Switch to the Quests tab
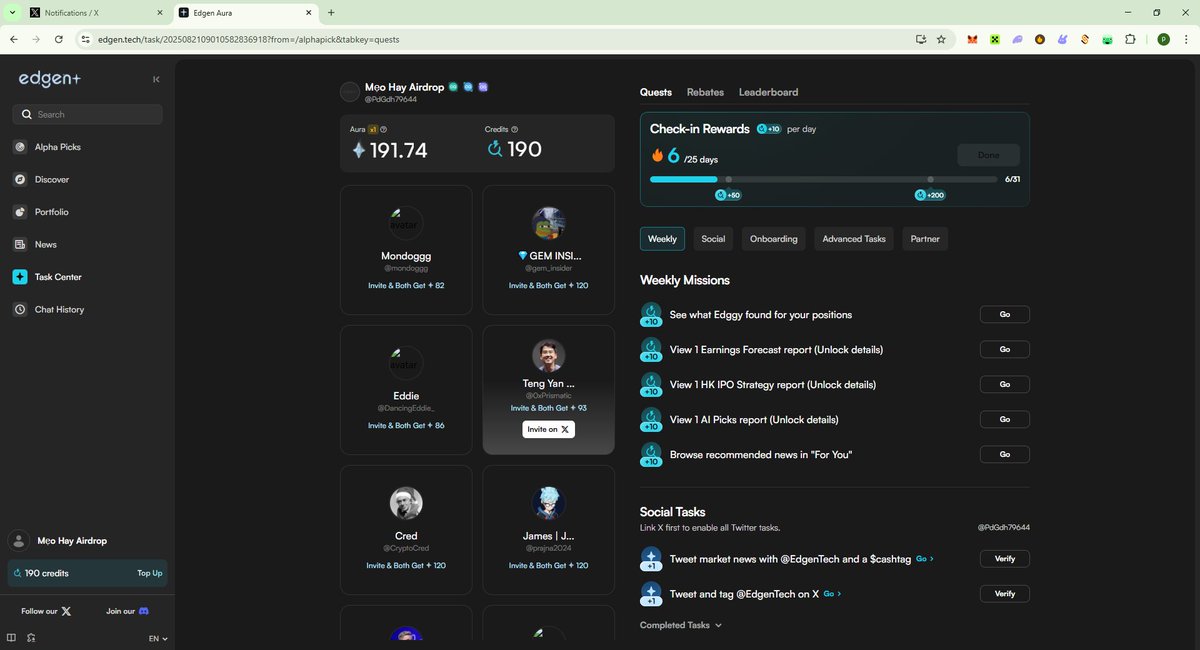This screenshot has width=1200, height=650. pyautogui.click(x=656, y=92)
